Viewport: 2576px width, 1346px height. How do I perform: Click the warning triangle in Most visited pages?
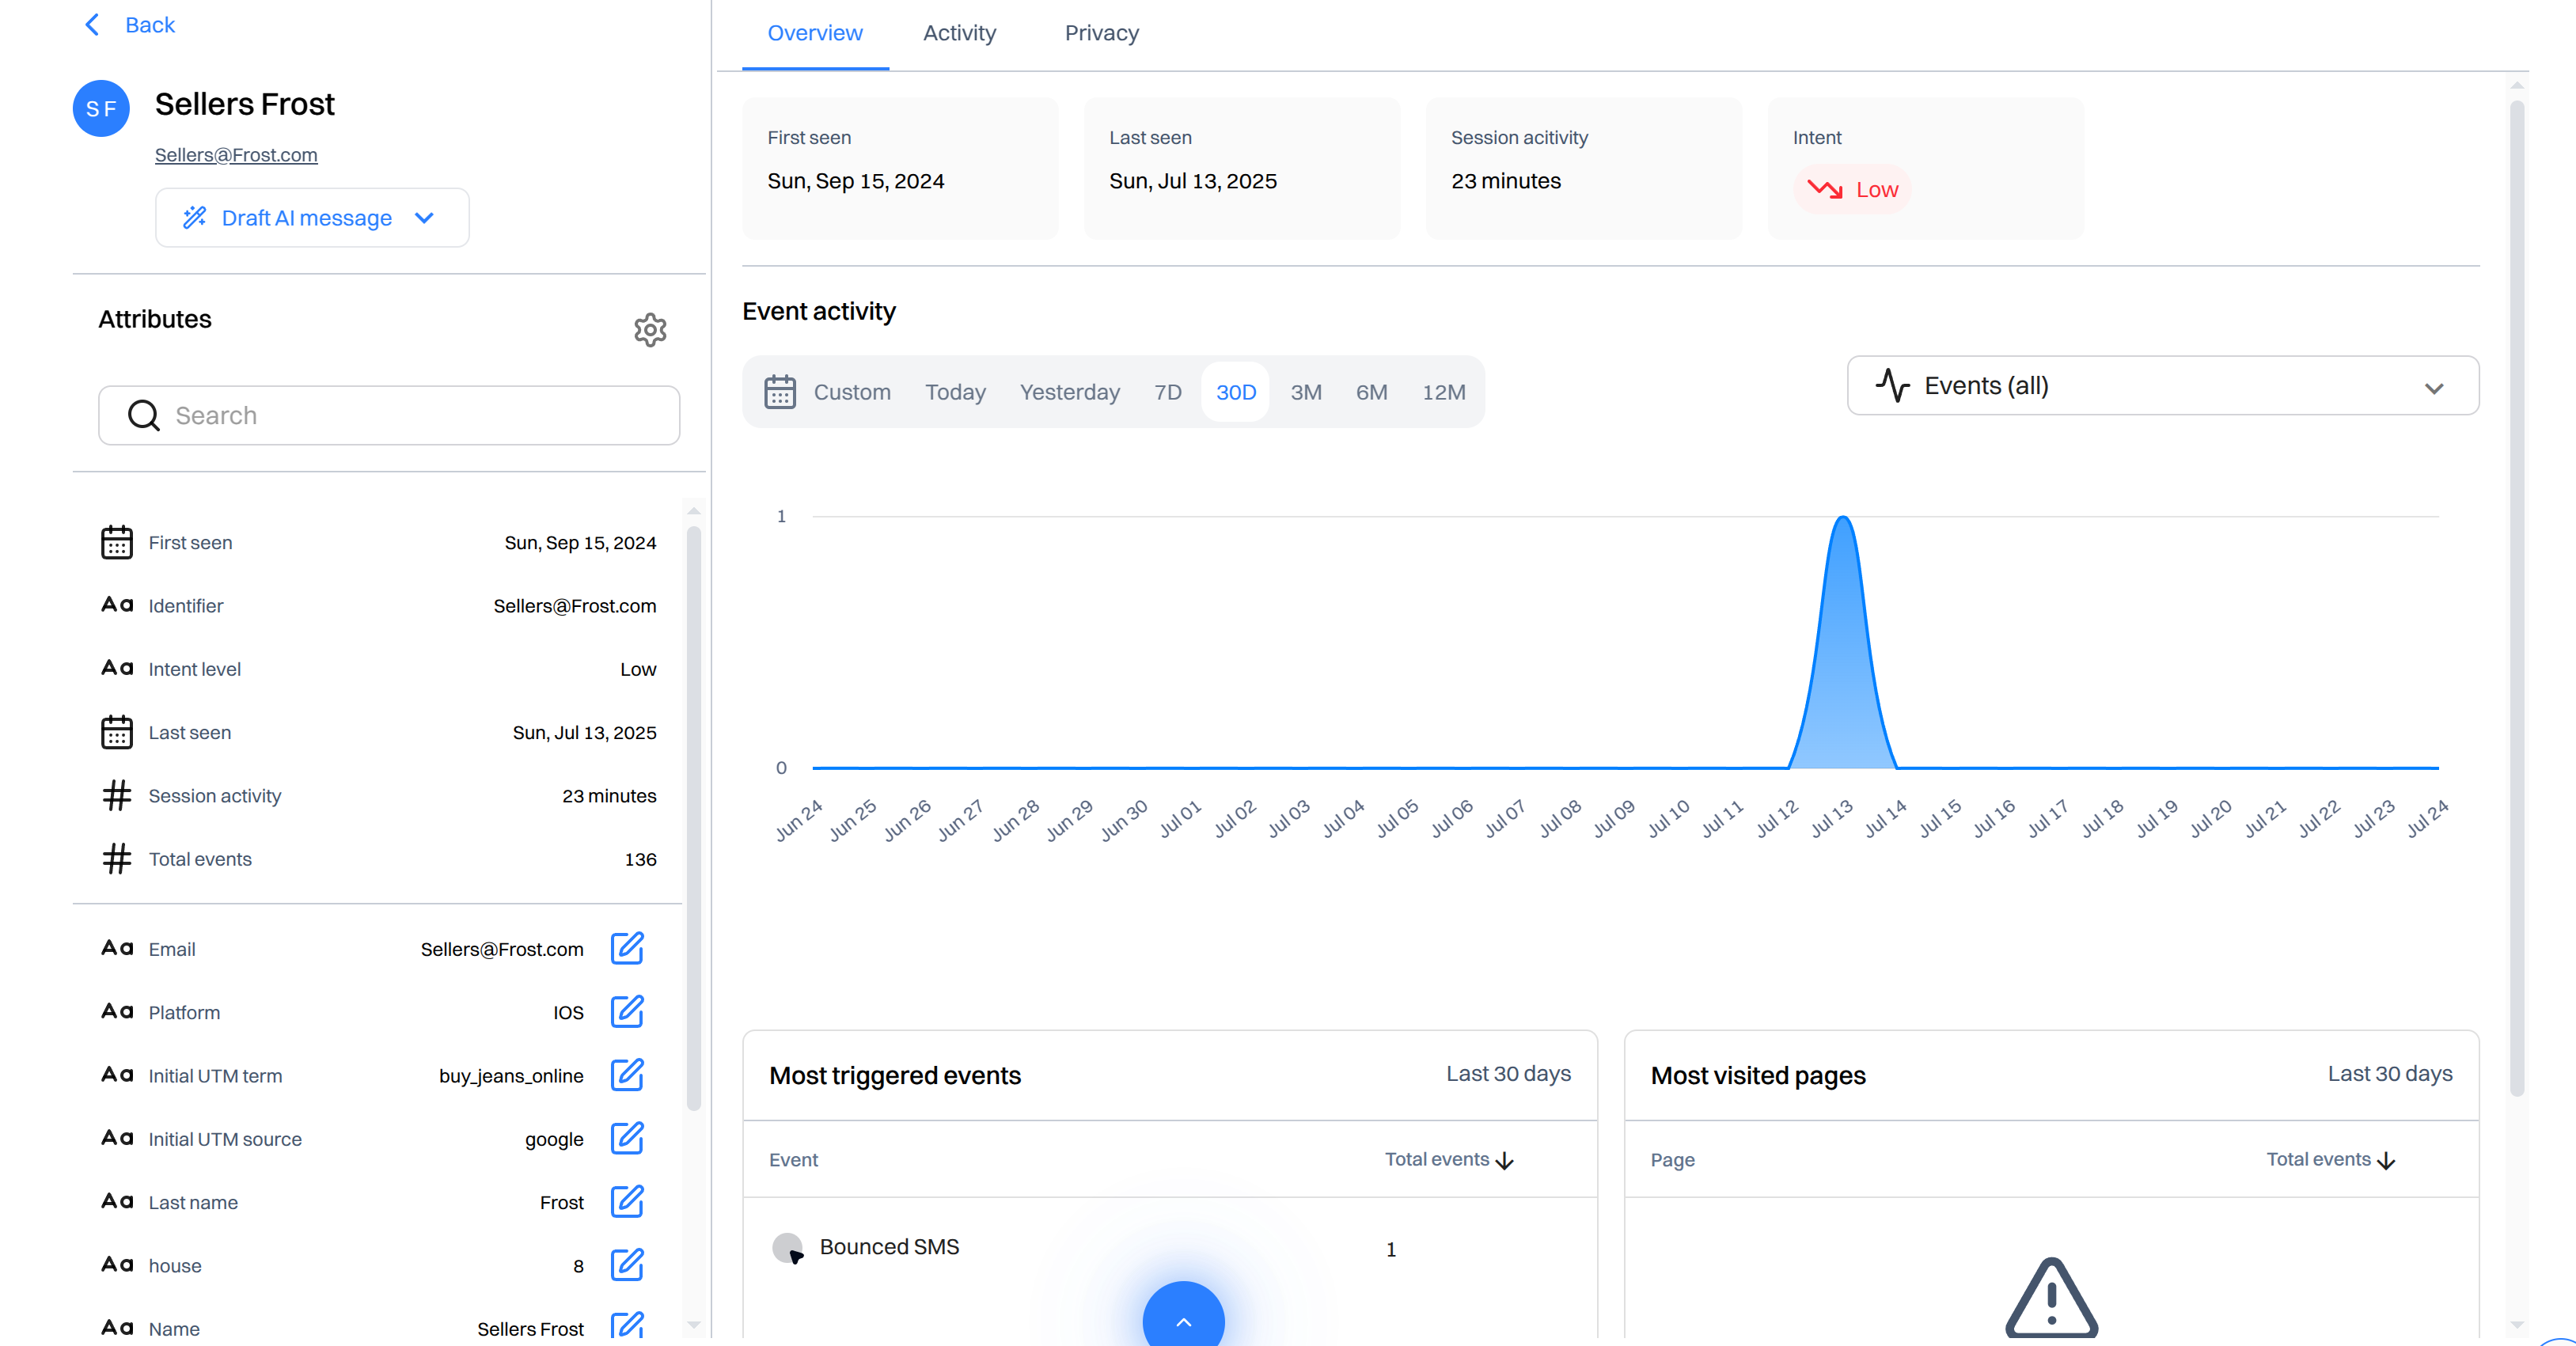(x=2051, y=1297)
